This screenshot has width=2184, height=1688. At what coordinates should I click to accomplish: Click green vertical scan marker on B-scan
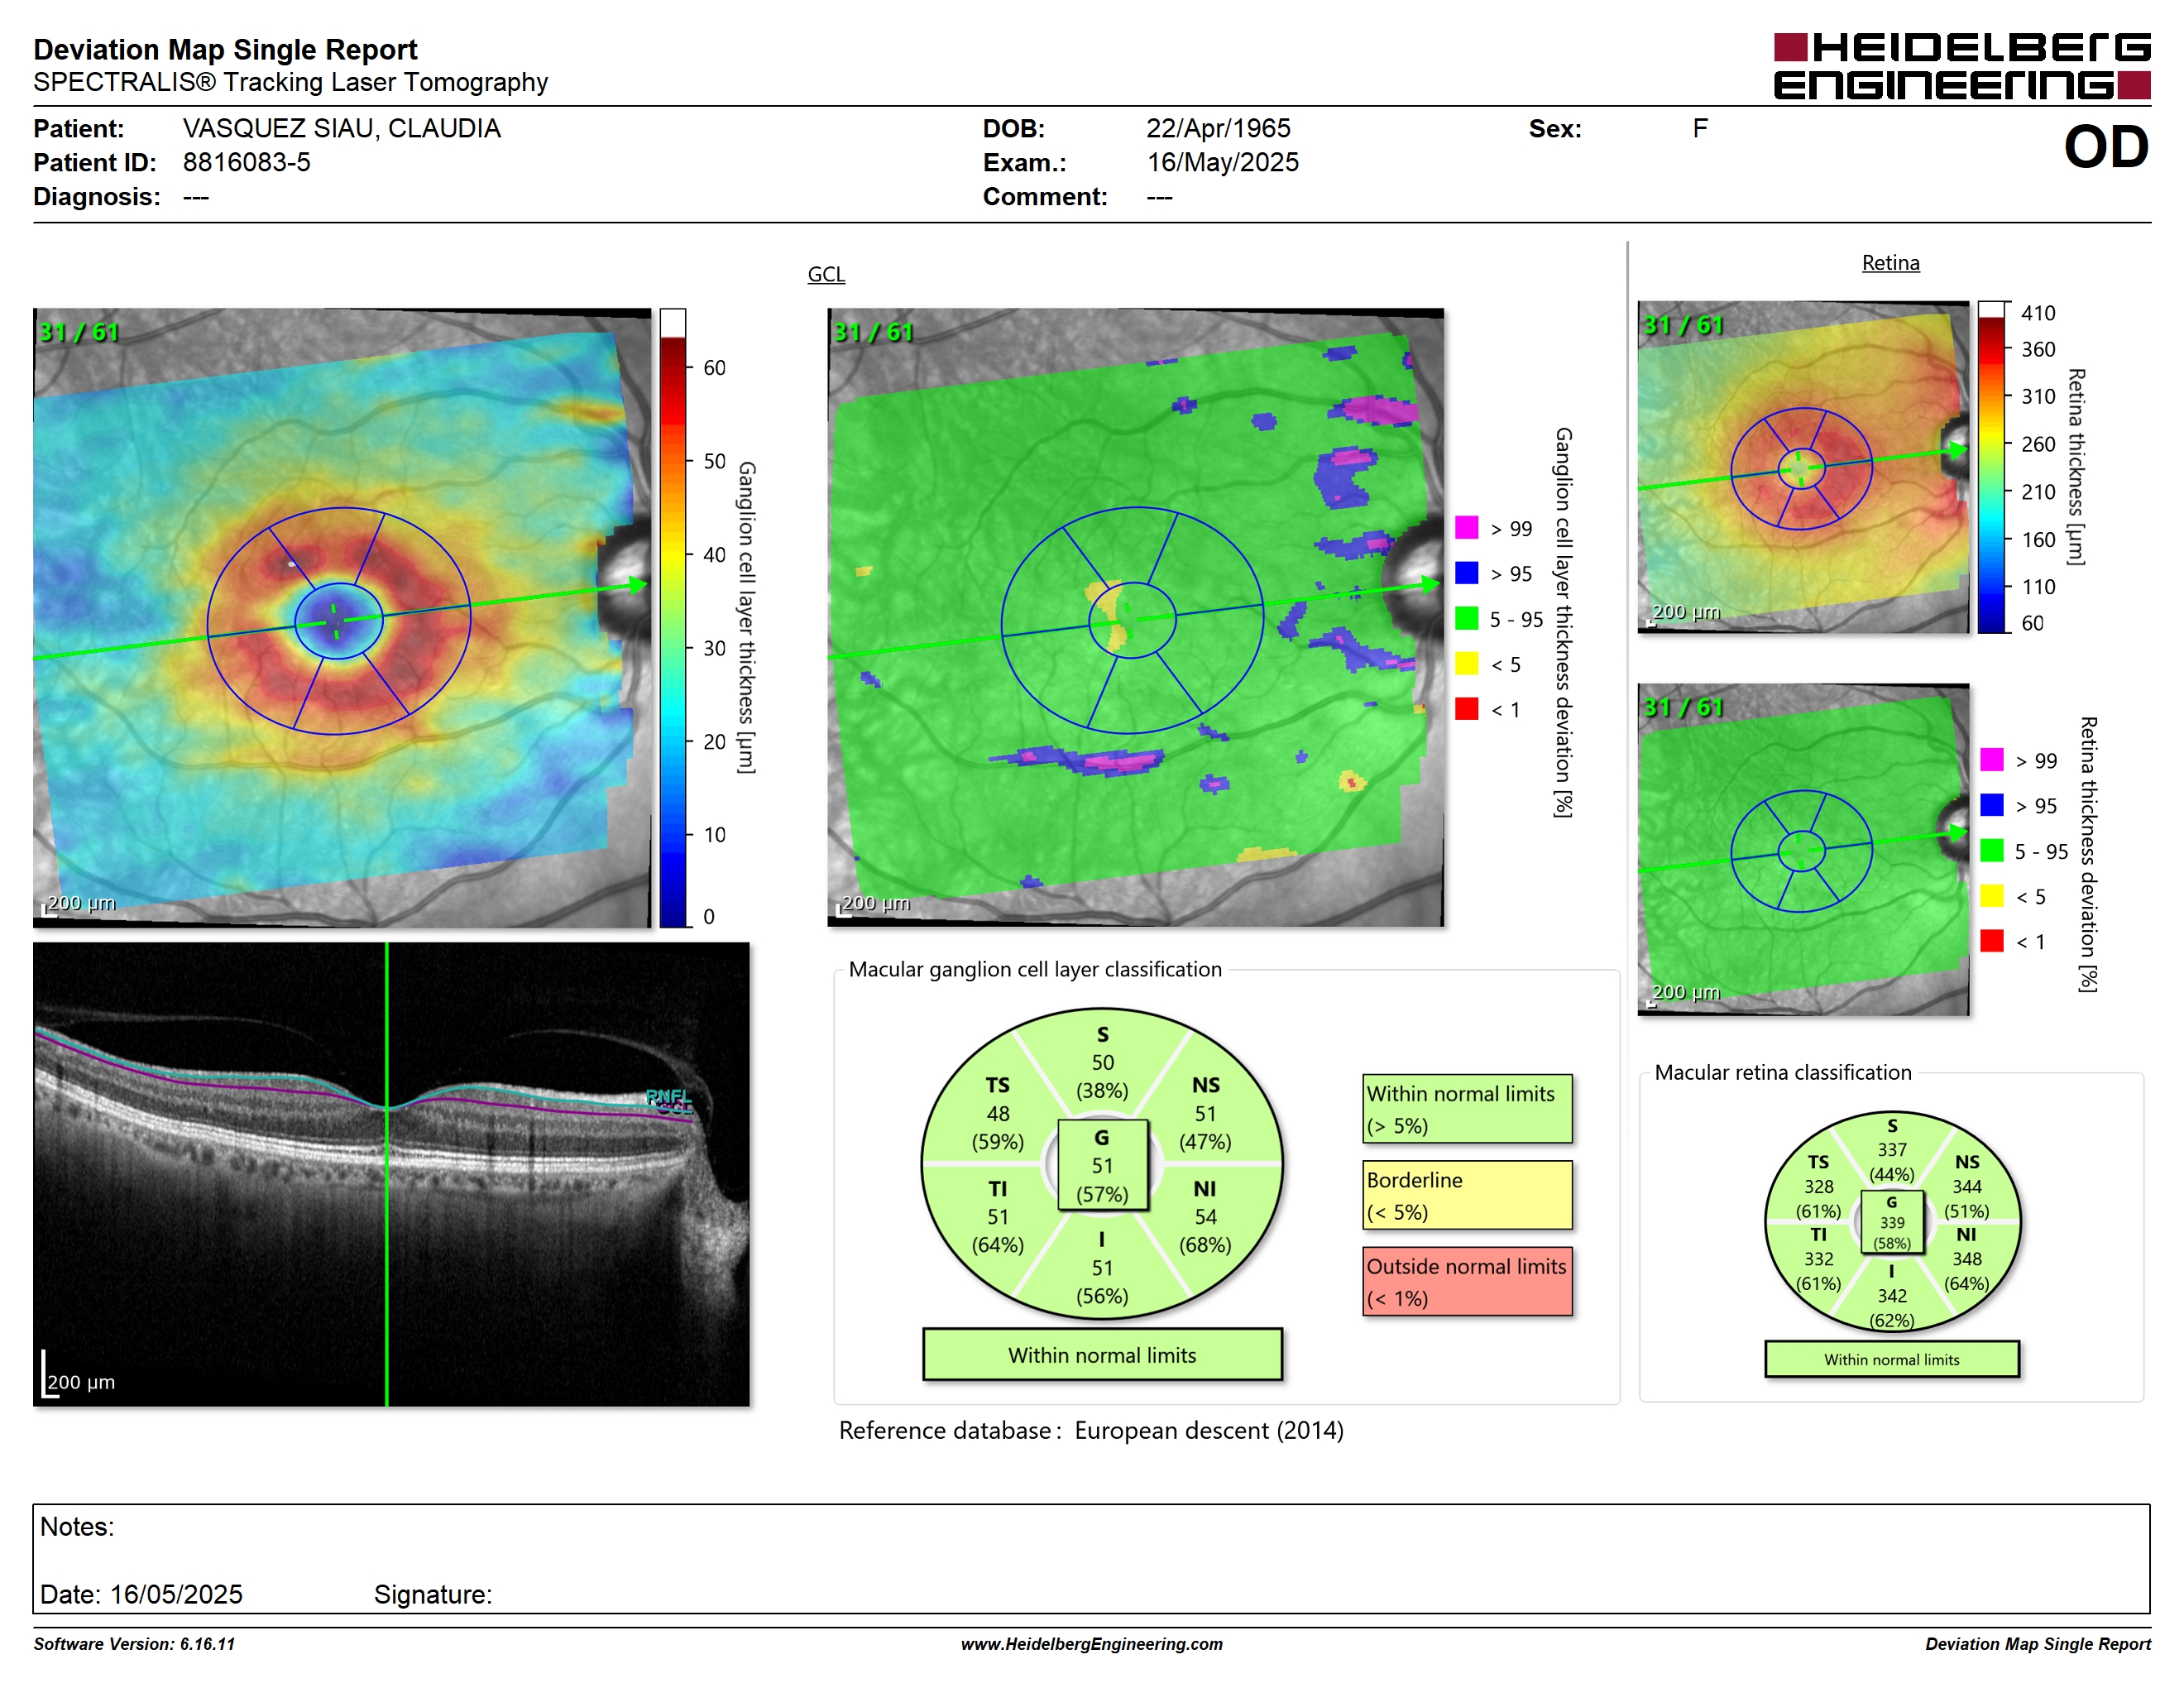tap(387, 1174)
